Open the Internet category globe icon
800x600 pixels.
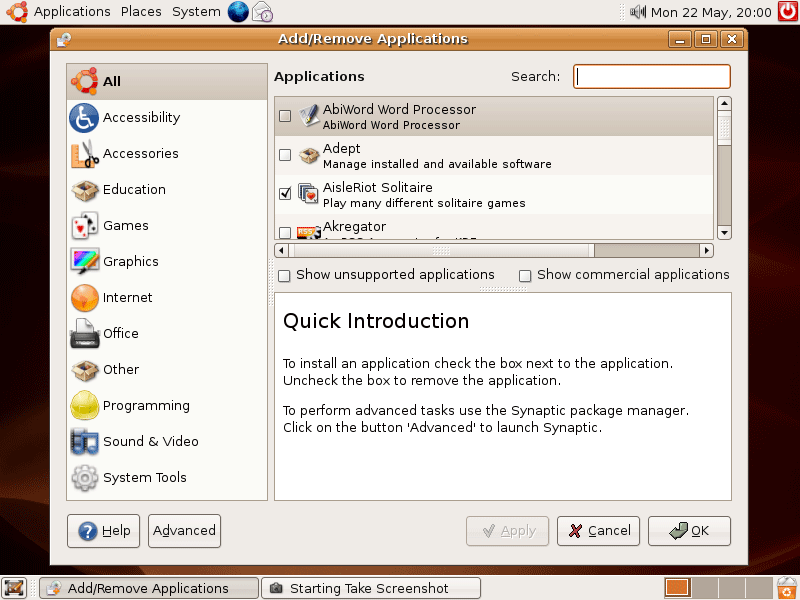84,298
